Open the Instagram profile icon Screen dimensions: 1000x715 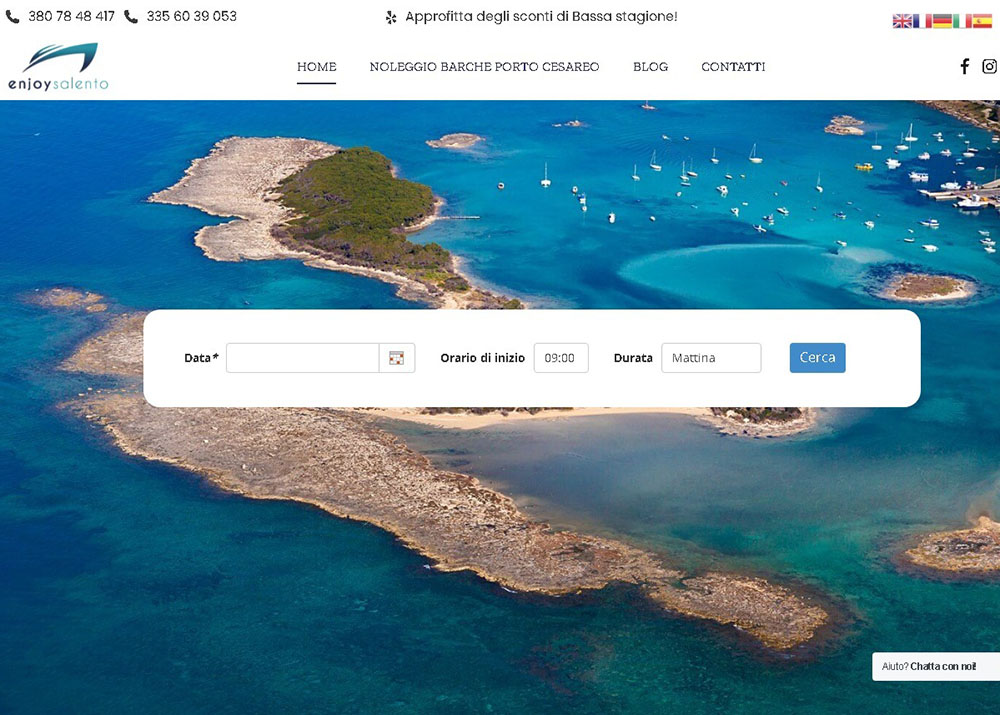pyautogui.click(x=990, y=66)
